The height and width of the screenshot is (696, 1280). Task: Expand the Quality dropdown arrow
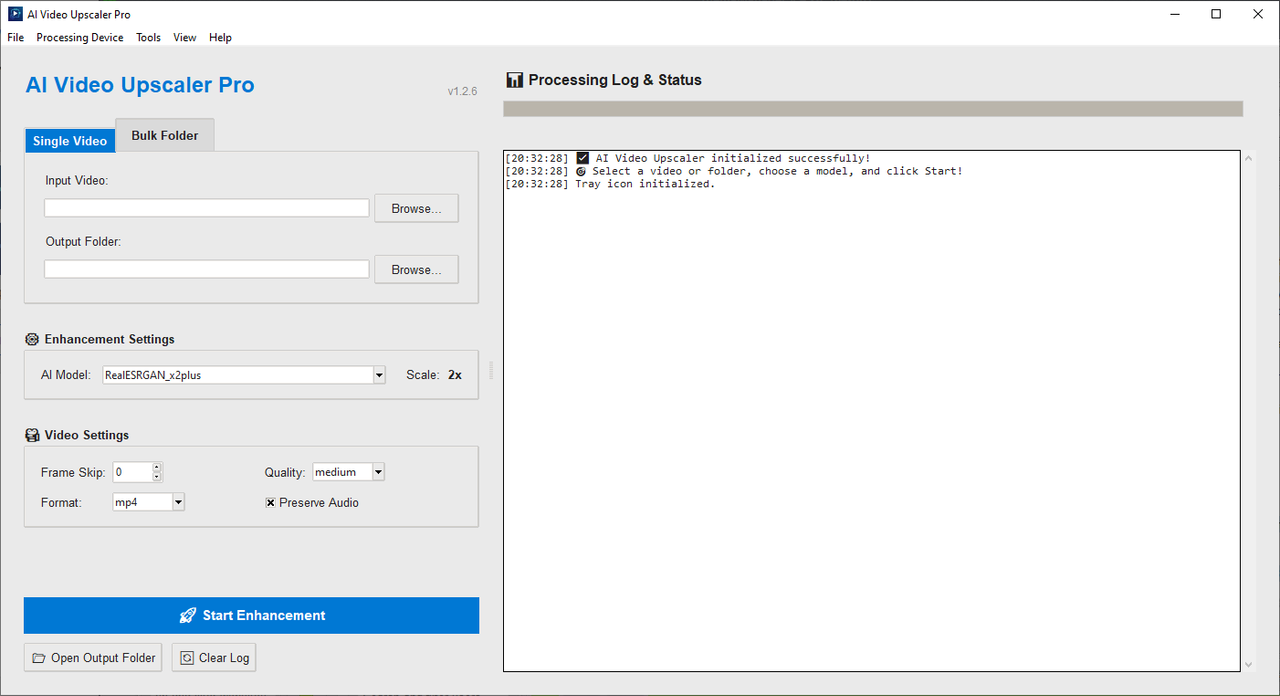coord(378,473)
